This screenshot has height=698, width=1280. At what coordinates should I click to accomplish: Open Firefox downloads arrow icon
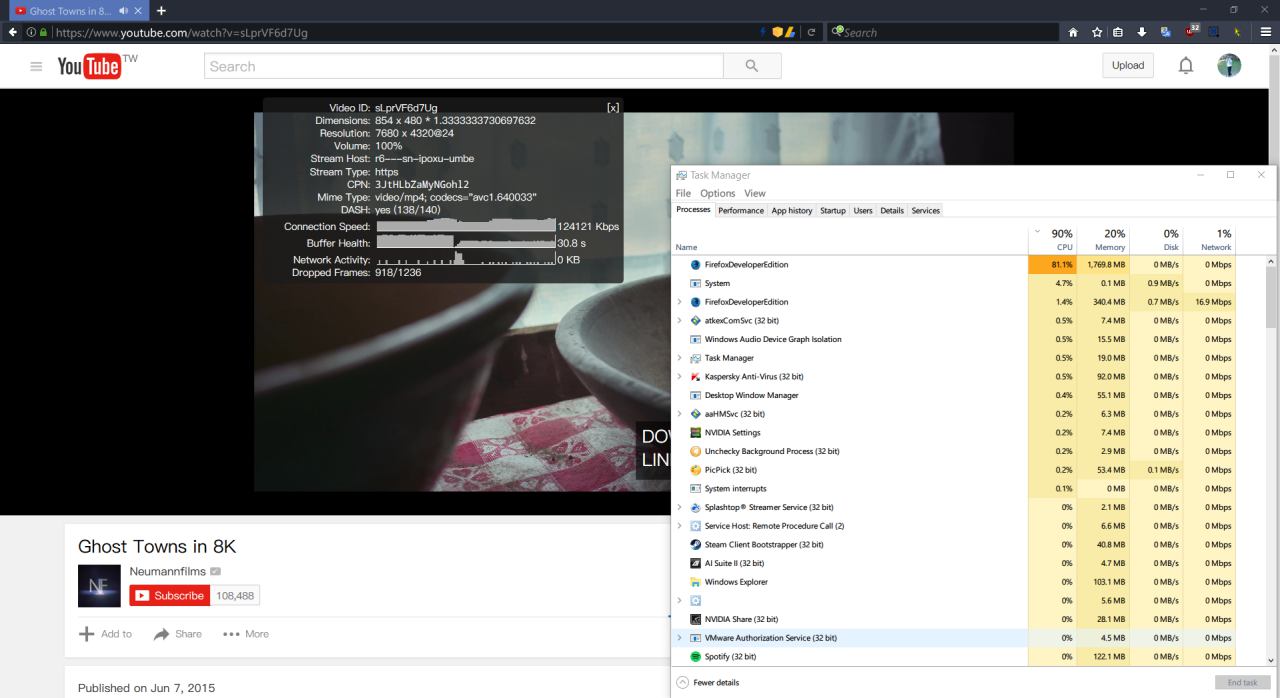[1141, 32]
